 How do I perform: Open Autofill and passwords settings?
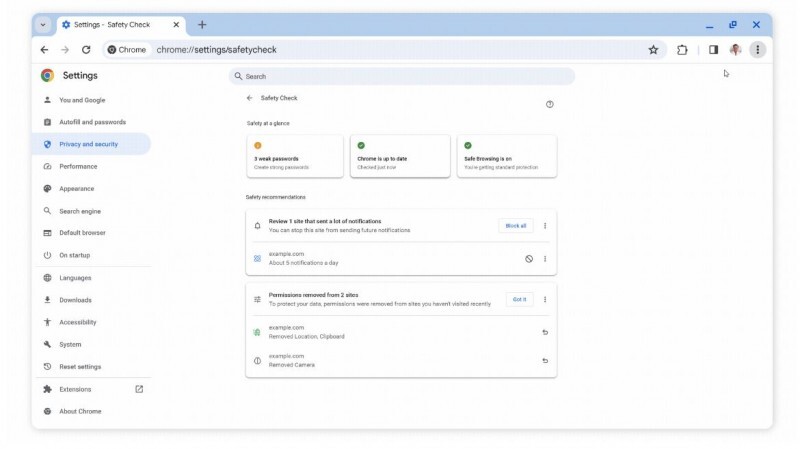coord(92,122)
